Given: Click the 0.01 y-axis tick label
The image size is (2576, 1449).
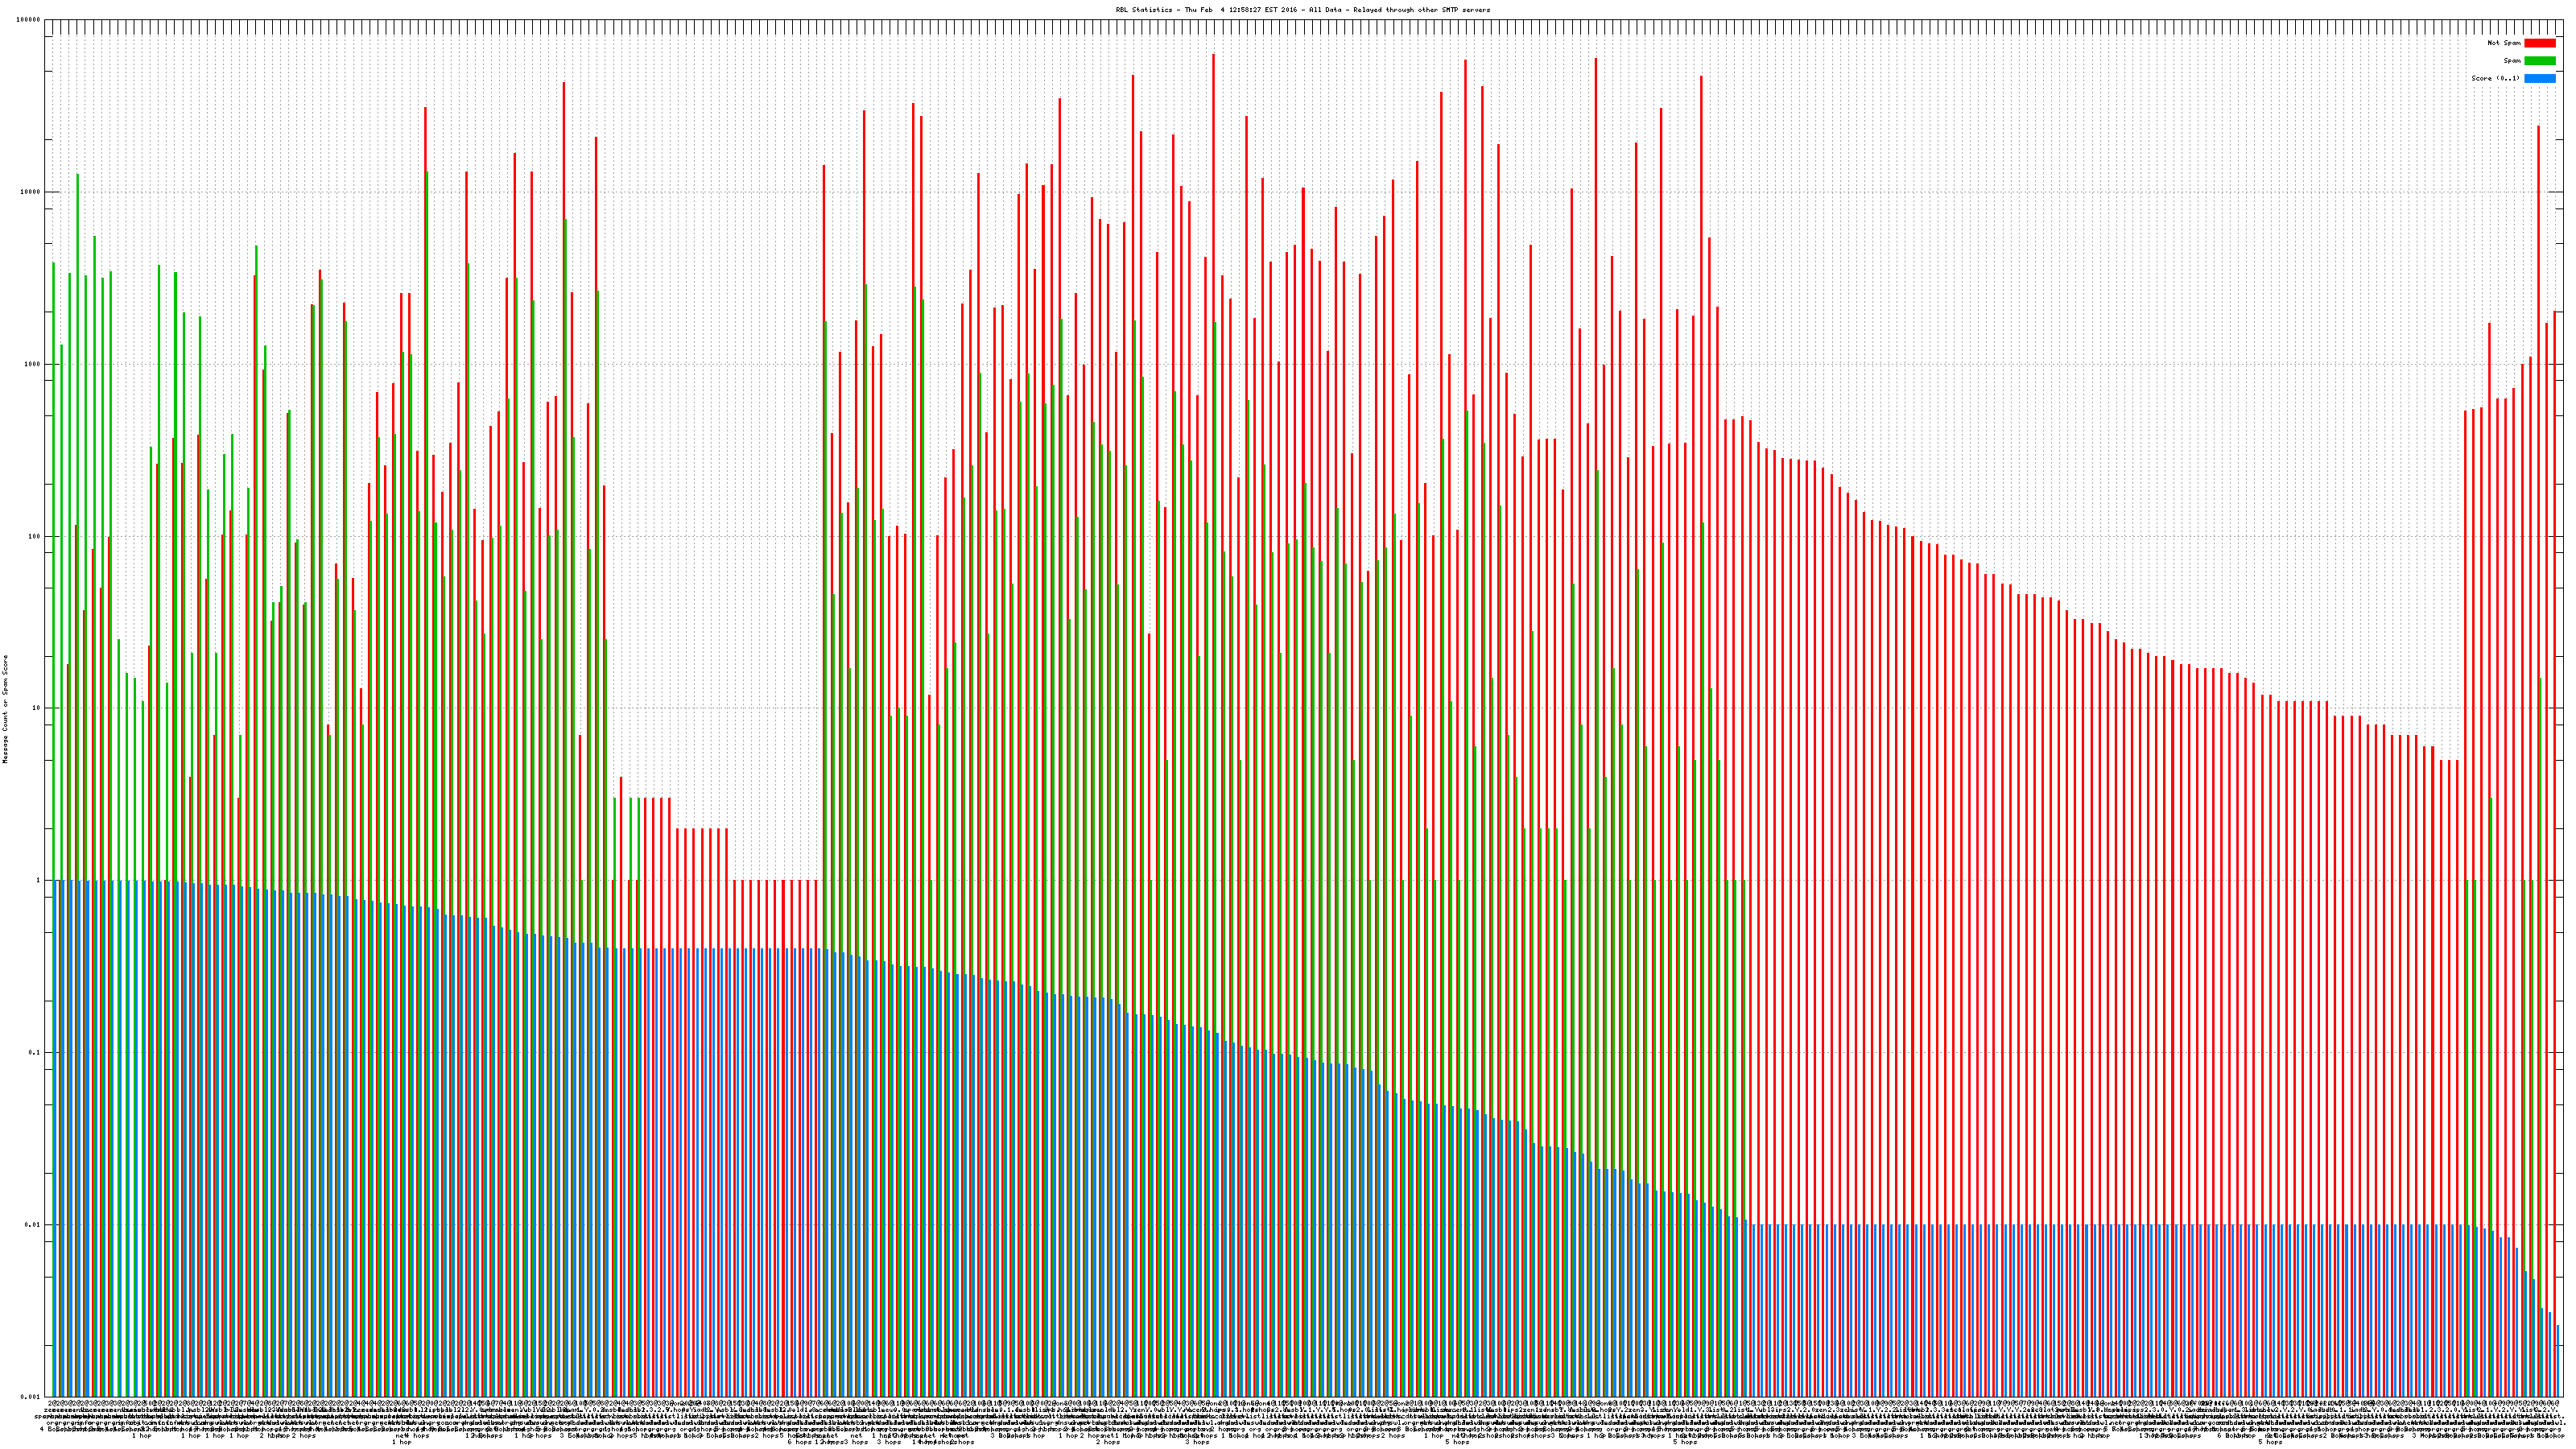Looking at the screenshot, I should pos(34,1224).
